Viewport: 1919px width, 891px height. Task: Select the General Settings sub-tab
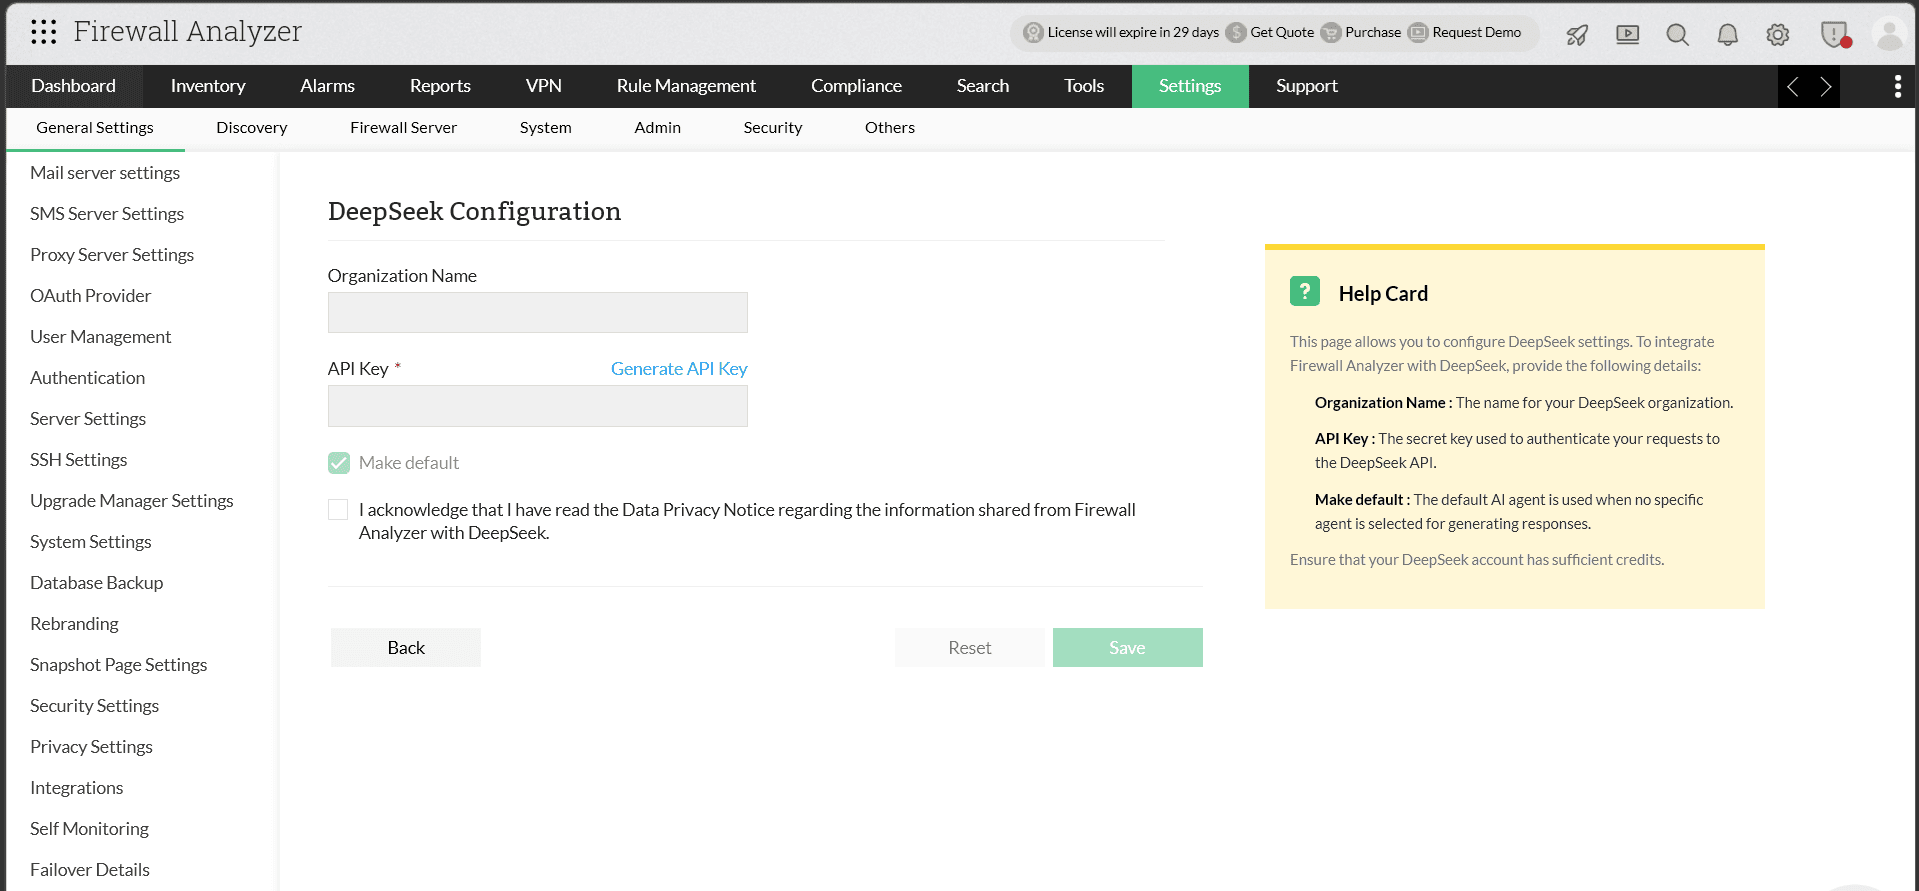point(95,128)
